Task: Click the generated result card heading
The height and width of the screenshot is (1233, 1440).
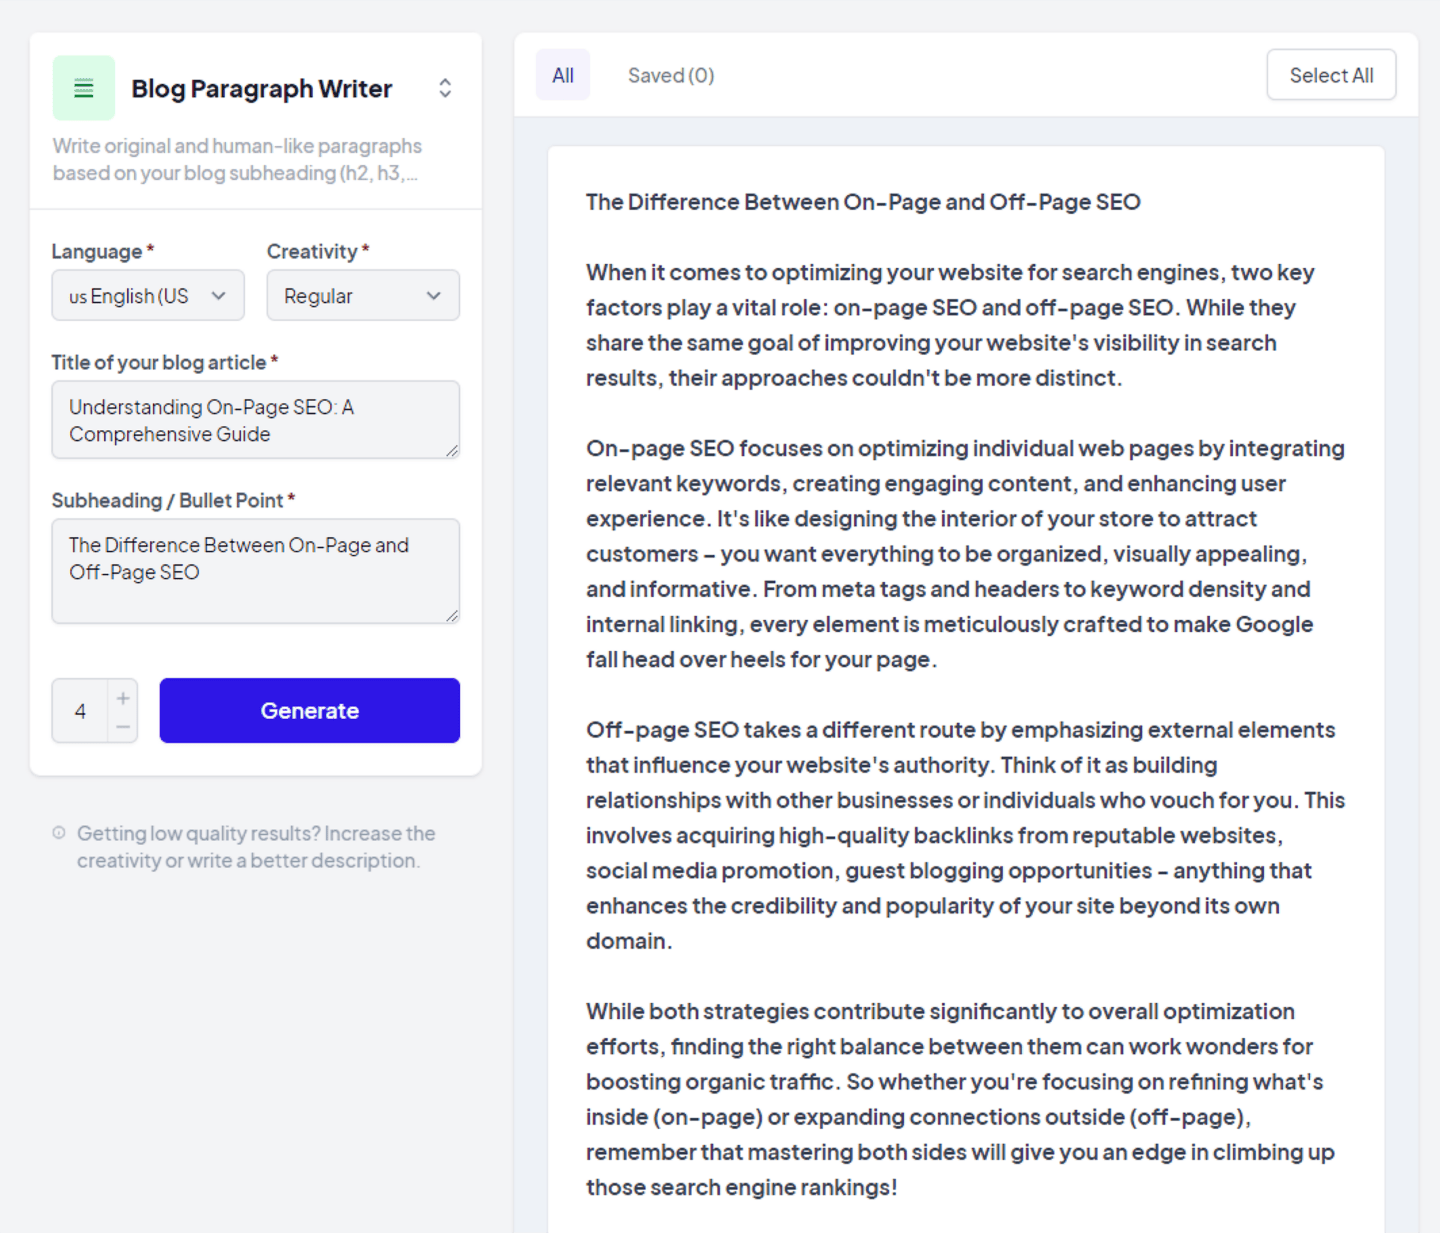Action: [x=862, y=201]
